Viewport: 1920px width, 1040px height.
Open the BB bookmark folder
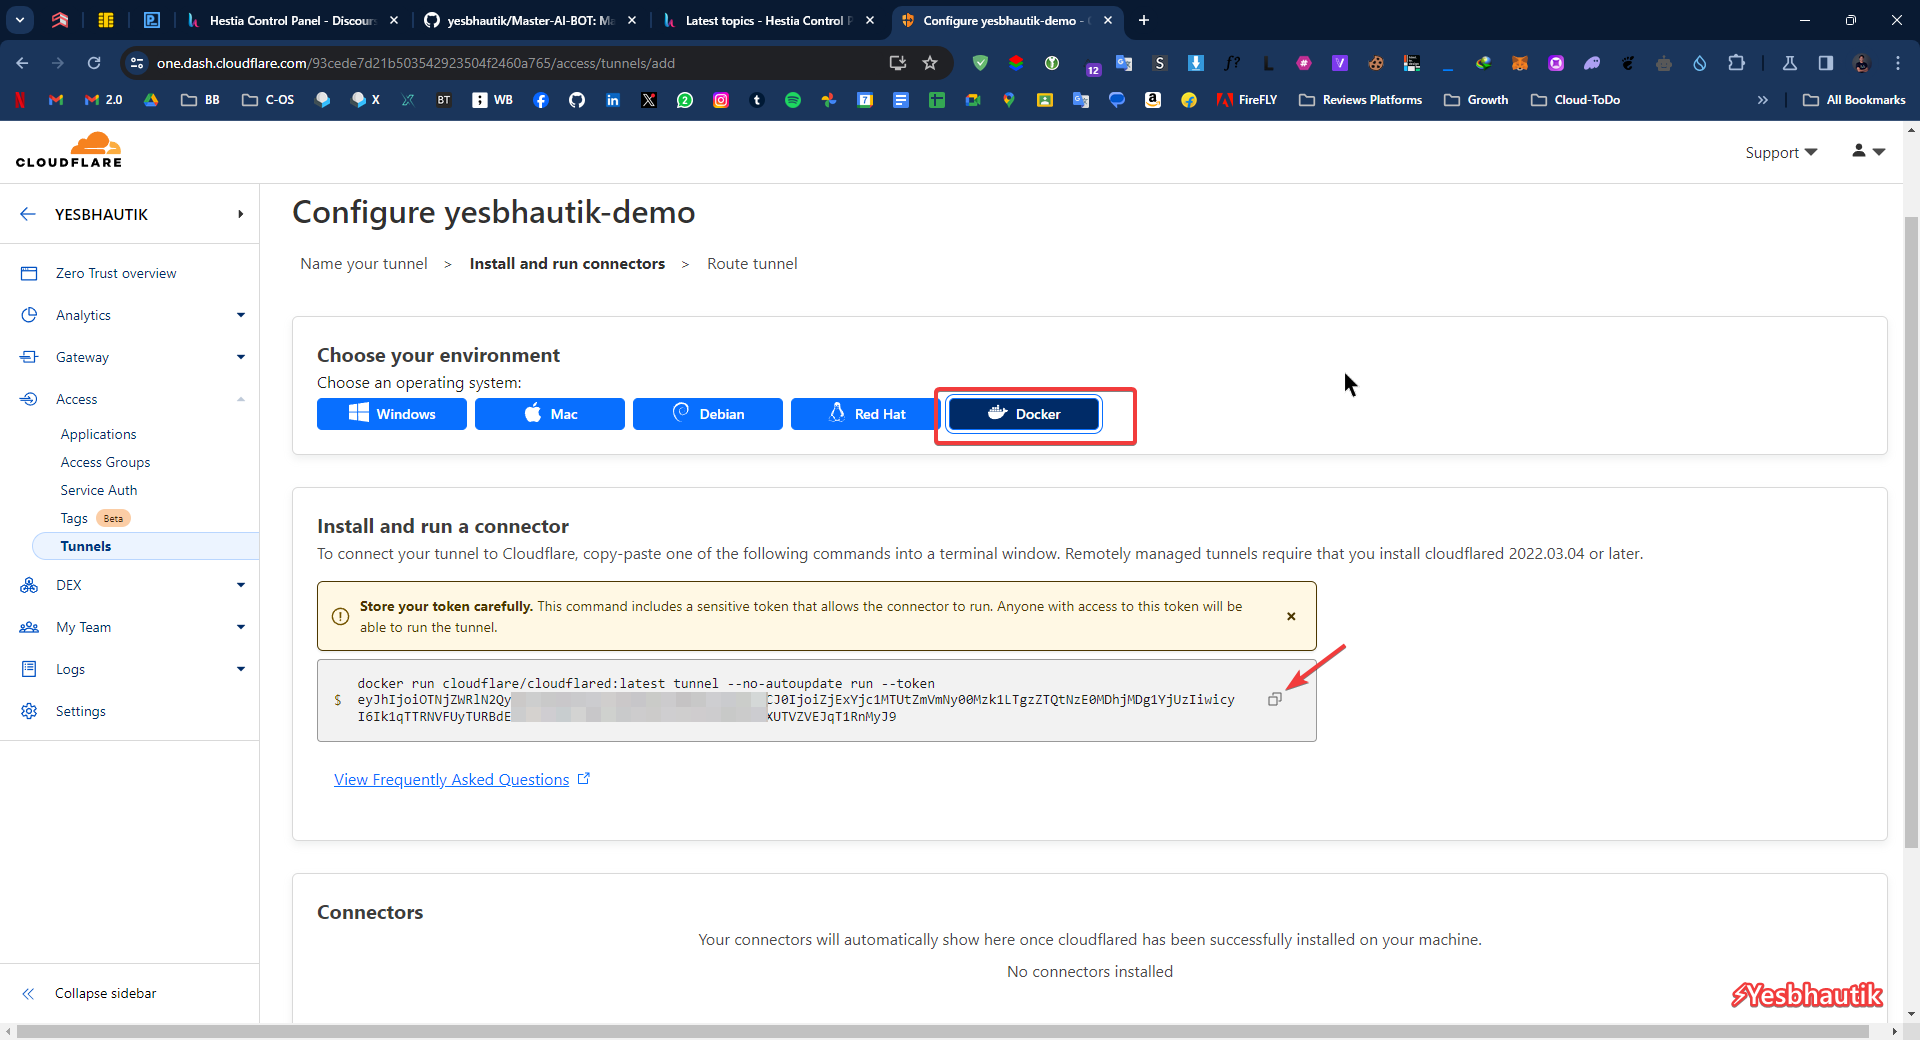pyautogui.click(x=200, y=100)
